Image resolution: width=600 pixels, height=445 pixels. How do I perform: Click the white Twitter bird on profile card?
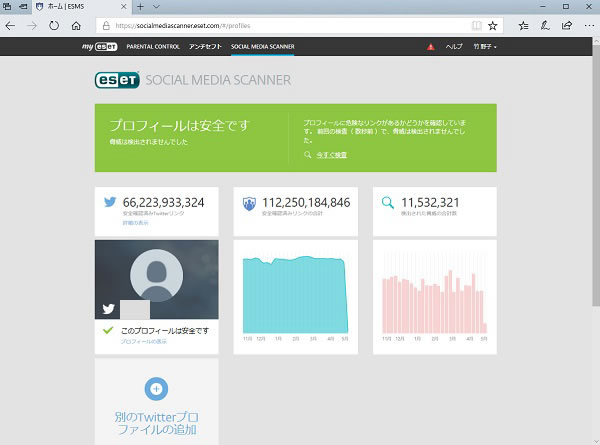pos(109,308)
